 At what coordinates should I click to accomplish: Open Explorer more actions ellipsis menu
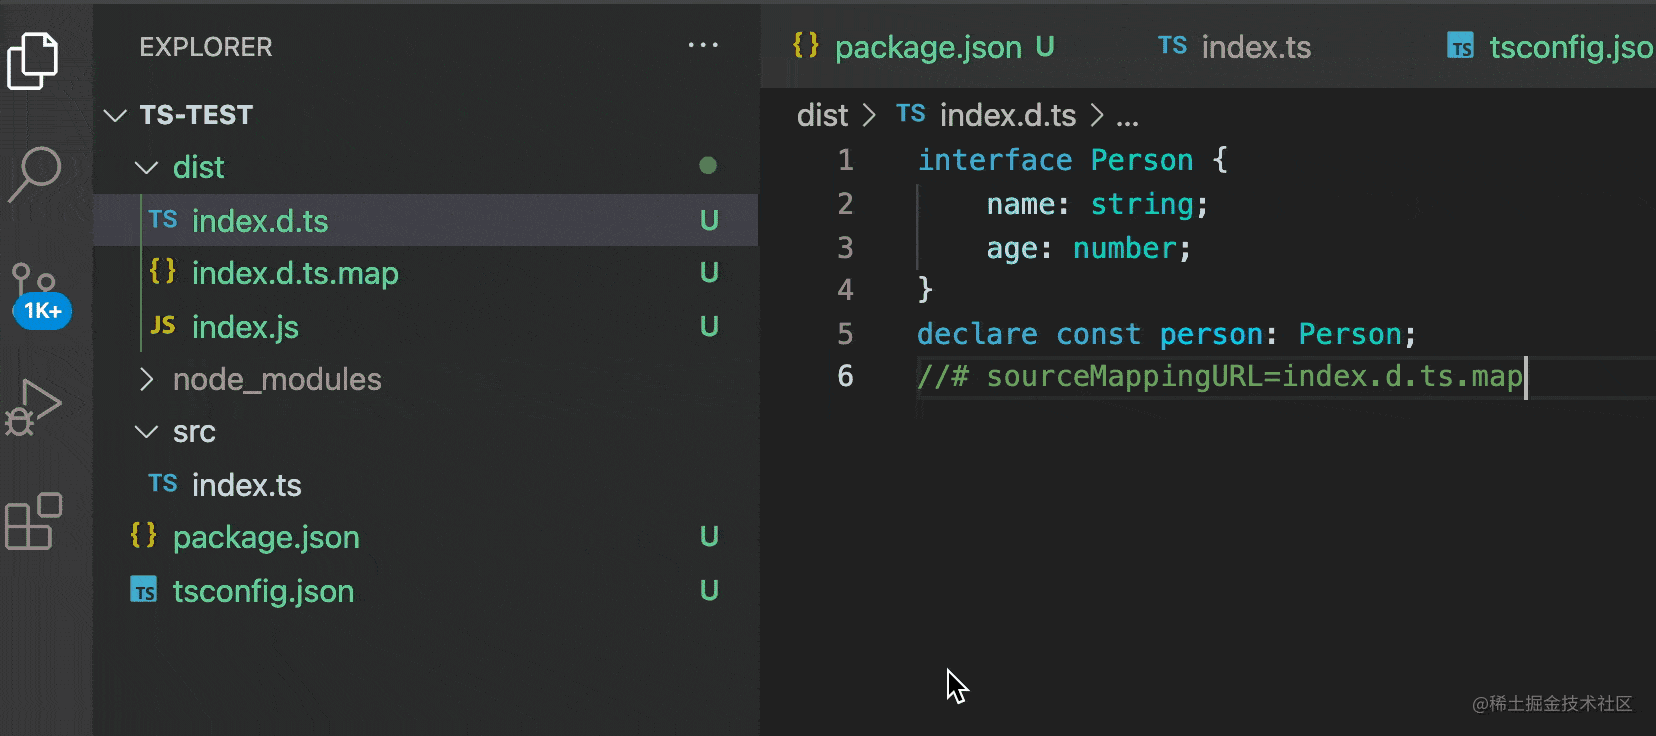703,46
